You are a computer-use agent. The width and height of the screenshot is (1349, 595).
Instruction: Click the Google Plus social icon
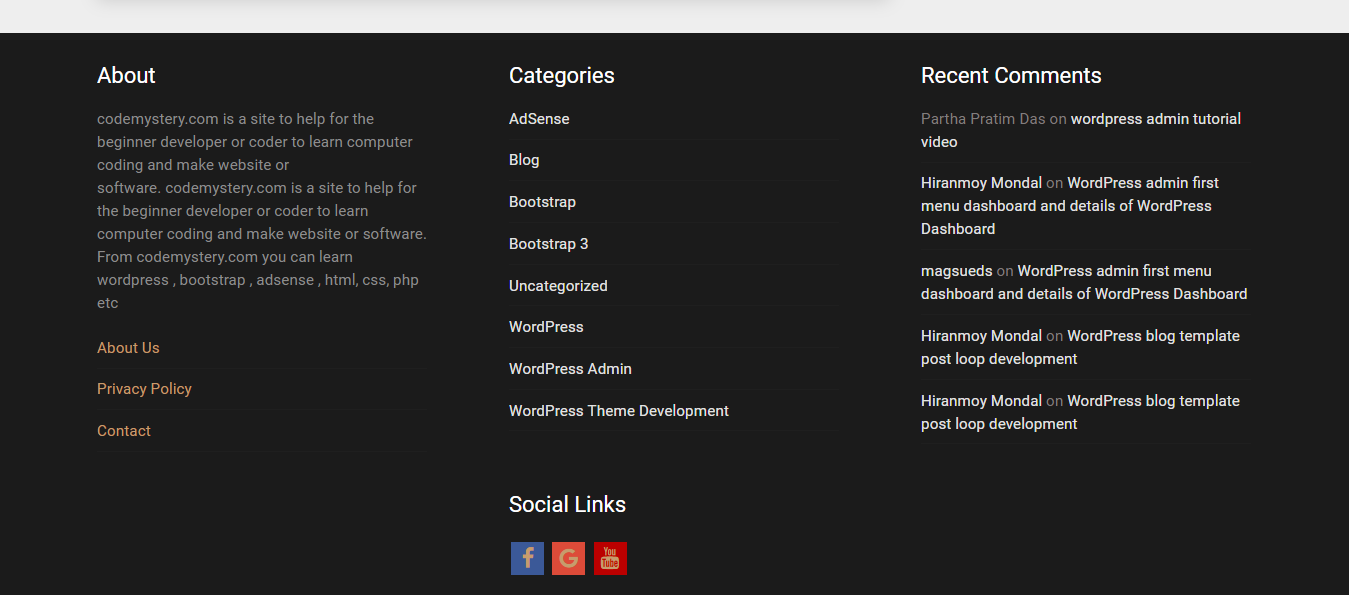[568, 558]
